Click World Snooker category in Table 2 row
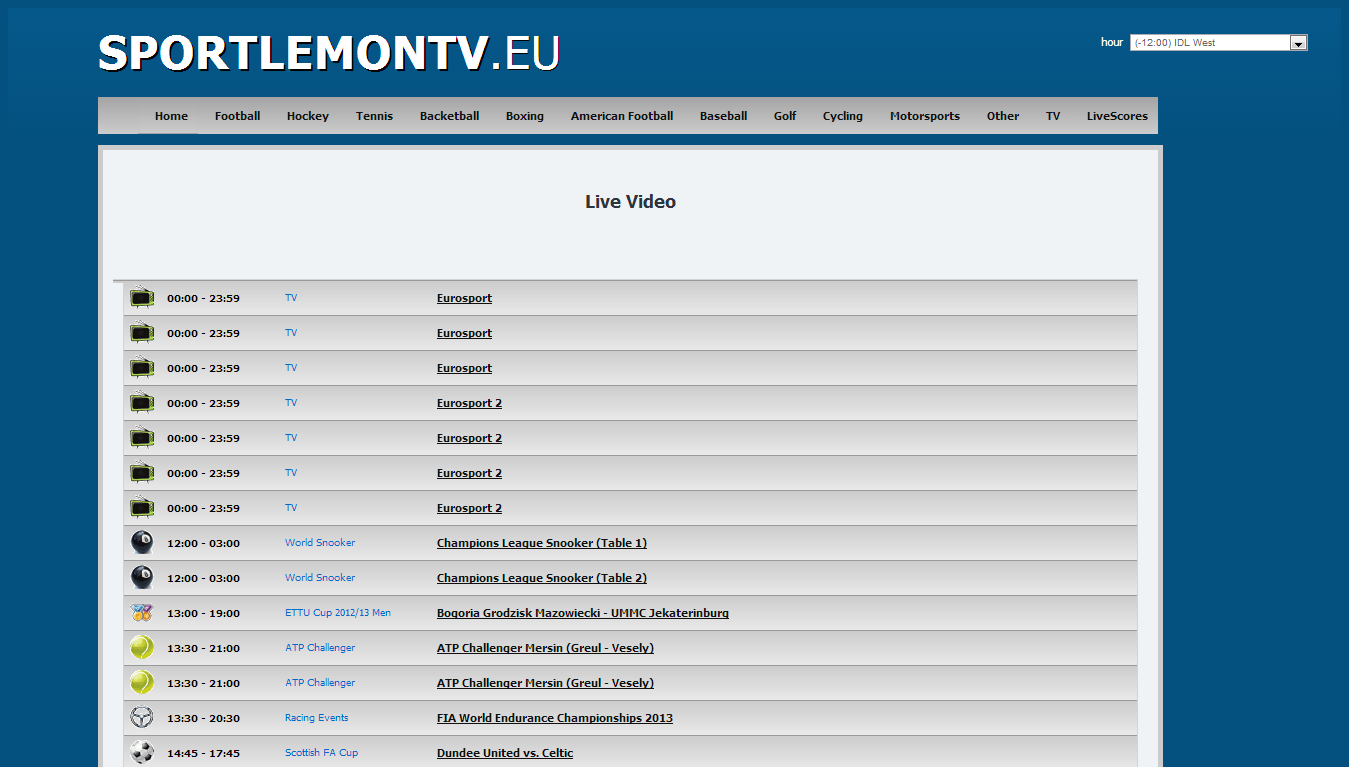Screen dimensions: 1349x767 tap(320, 578)
